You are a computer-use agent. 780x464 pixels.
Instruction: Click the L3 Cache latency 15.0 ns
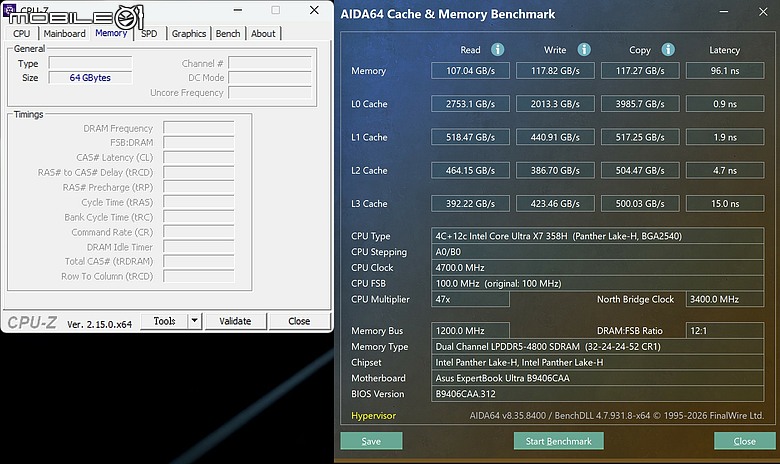tap(725, 203)
